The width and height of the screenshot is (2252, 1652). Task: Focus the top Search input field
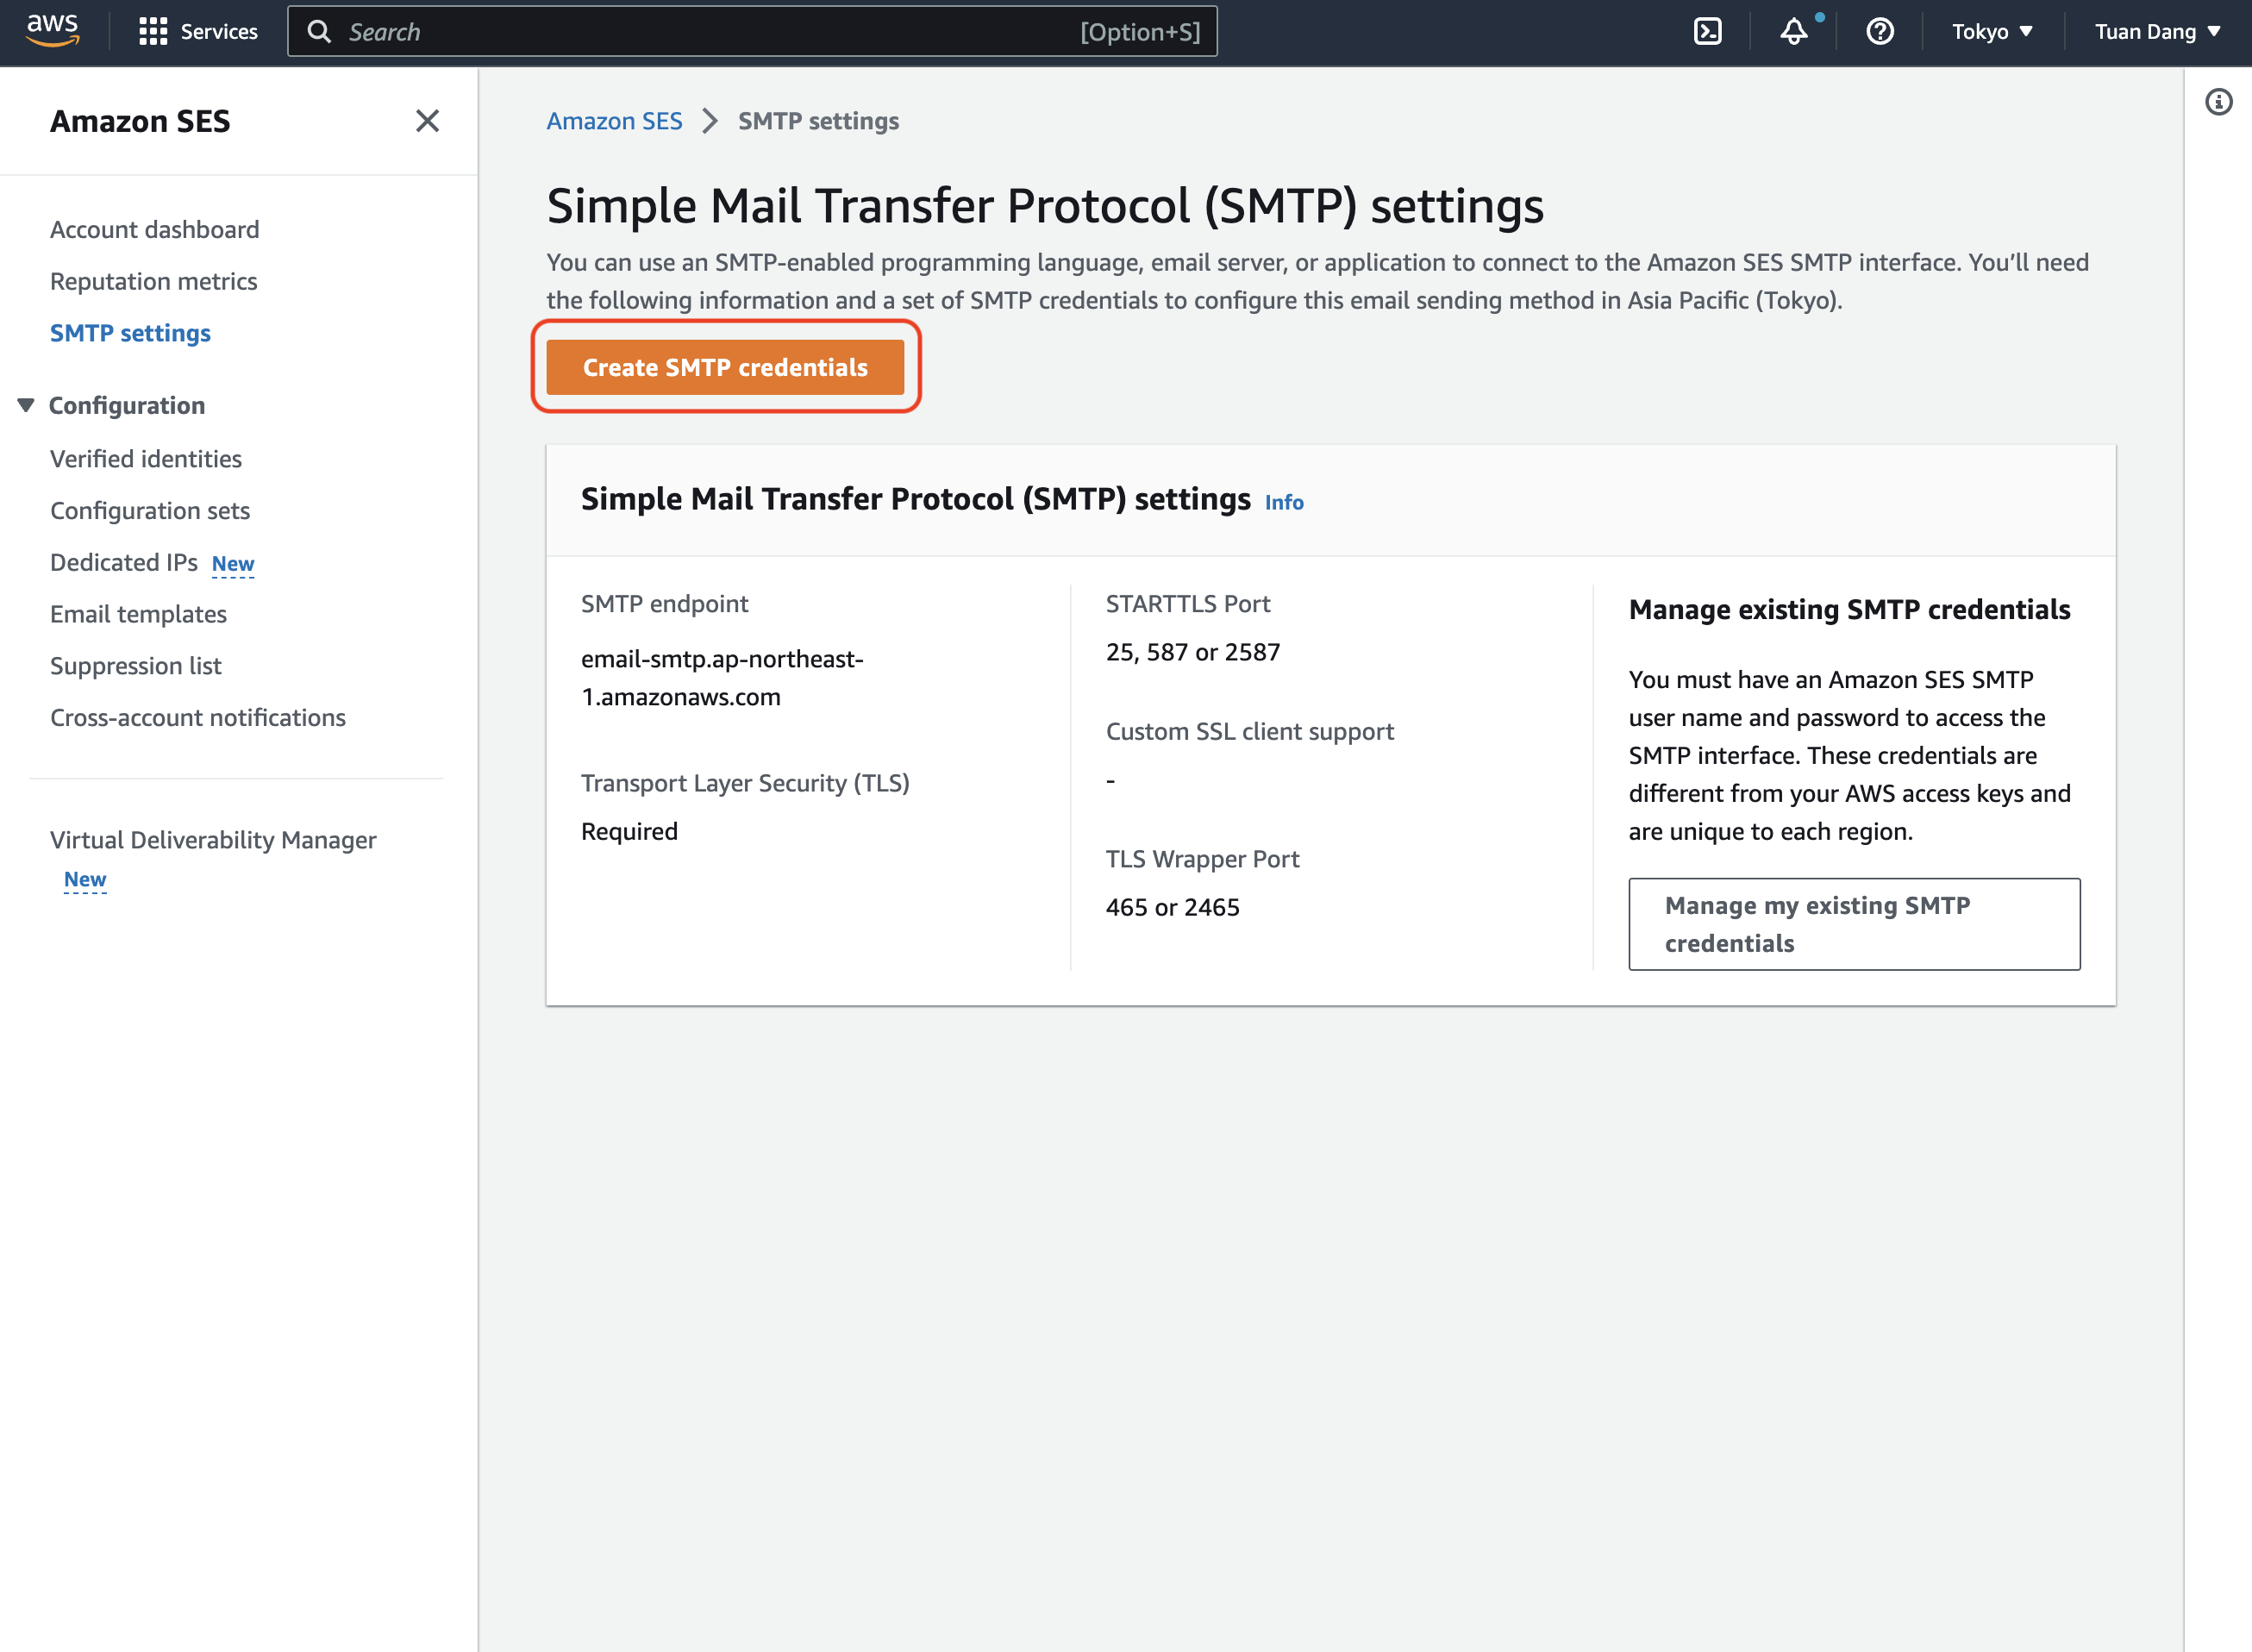752,31
